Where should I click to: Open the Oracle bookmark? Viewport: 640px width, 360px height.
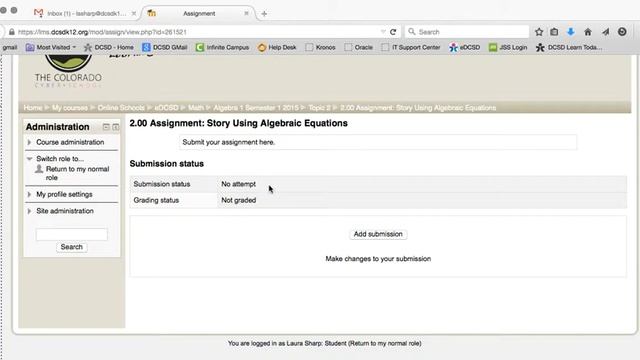(x=359, y=47)
